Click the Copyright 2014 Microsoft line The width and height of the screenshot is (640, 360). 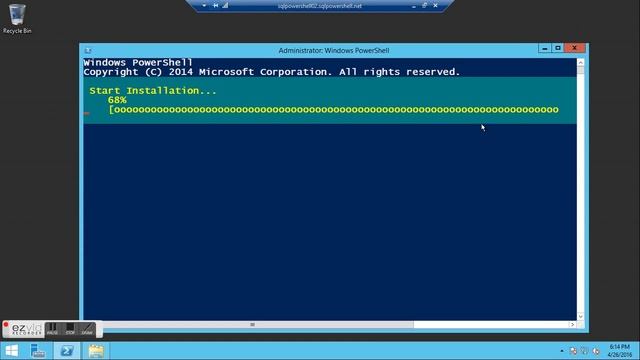tap(272, 72)
